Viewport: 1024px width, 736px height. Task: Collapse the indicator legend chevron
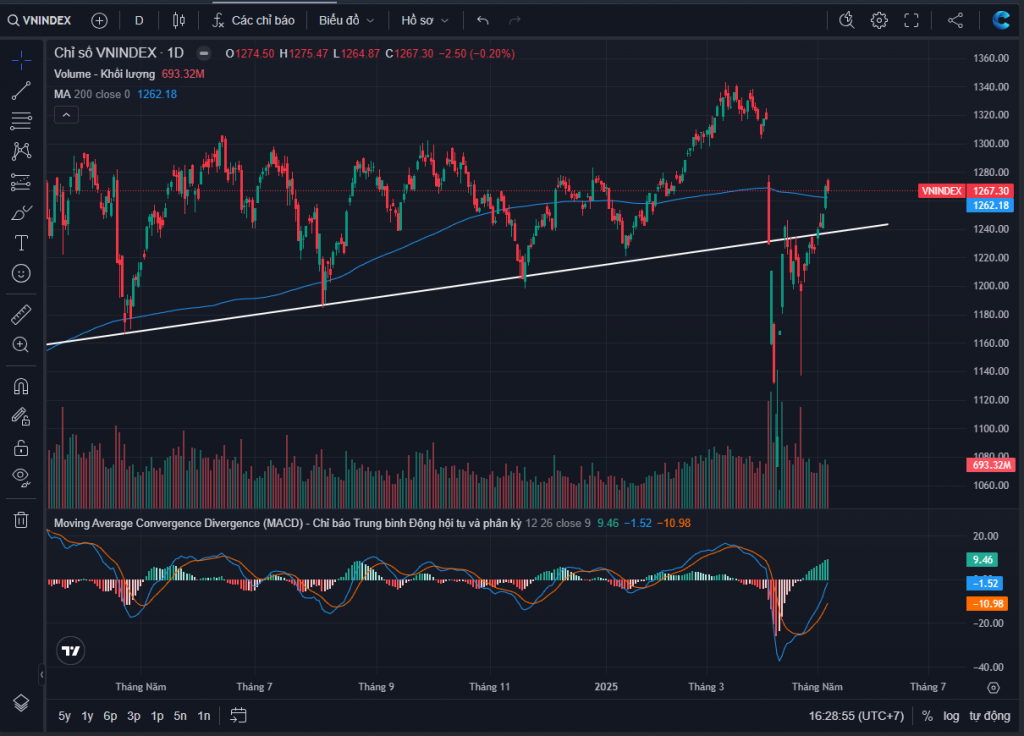pos(66,116)
